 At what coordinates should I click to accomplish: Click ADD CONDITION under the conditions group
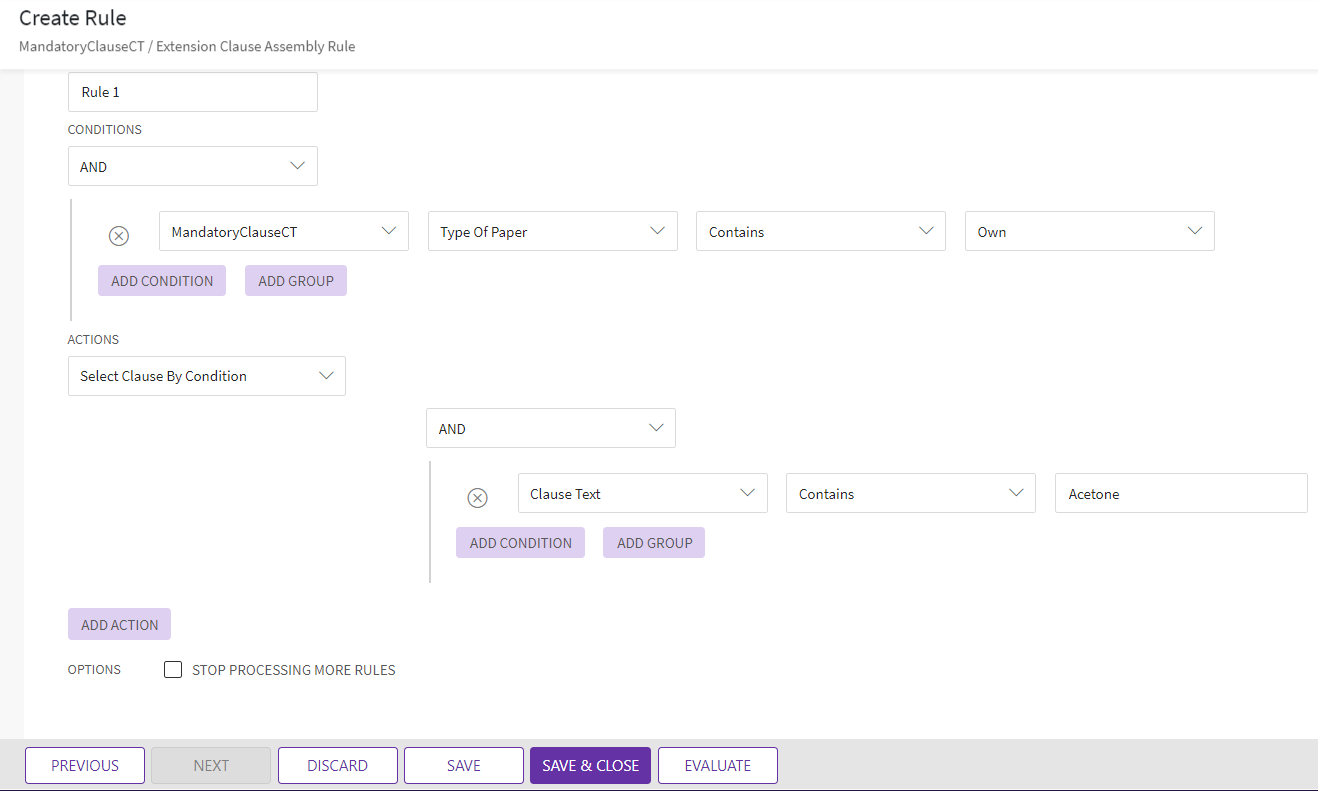tap(161, 280)
